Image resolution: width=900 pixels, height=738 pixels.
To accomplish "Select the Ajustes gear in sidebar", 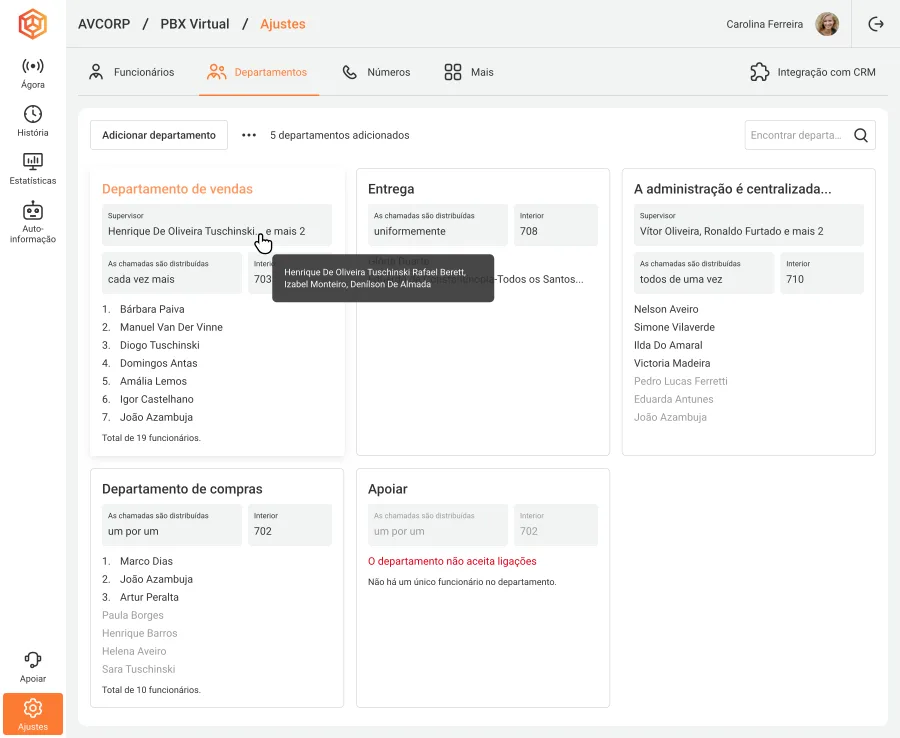I will 33,714.
